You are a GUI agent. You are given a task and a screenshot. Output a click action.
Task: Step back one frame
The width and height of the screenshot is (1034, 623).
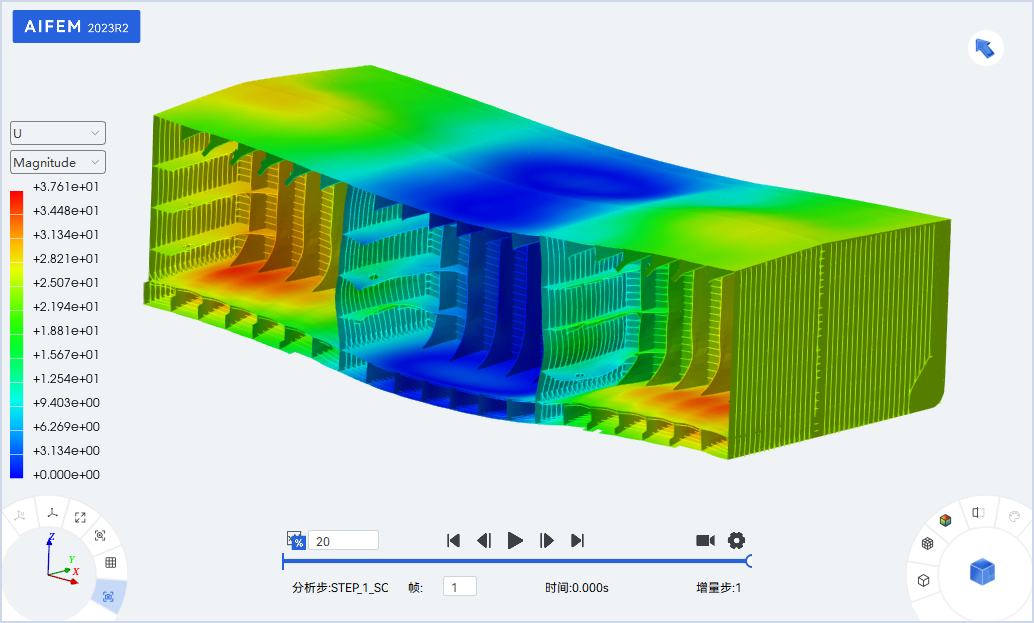click(484, 541)
